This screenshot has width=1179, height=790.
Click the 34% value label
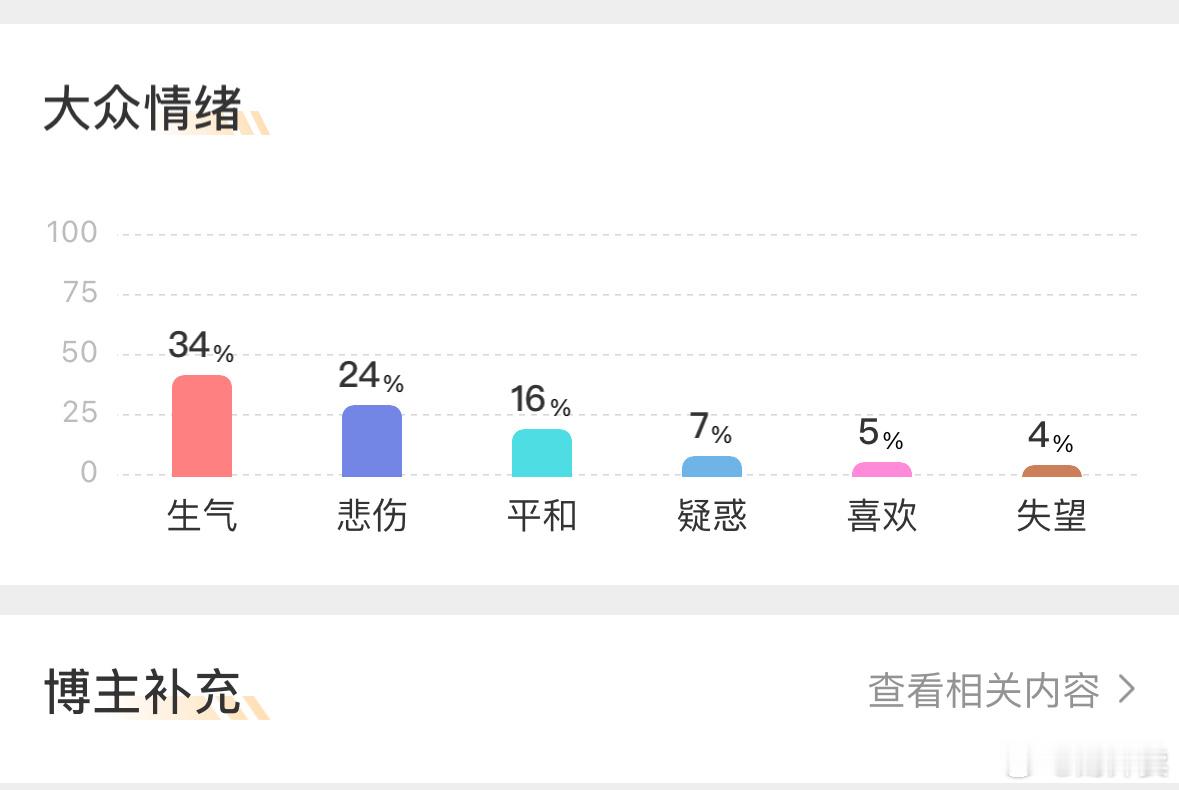tap(201, 346)
